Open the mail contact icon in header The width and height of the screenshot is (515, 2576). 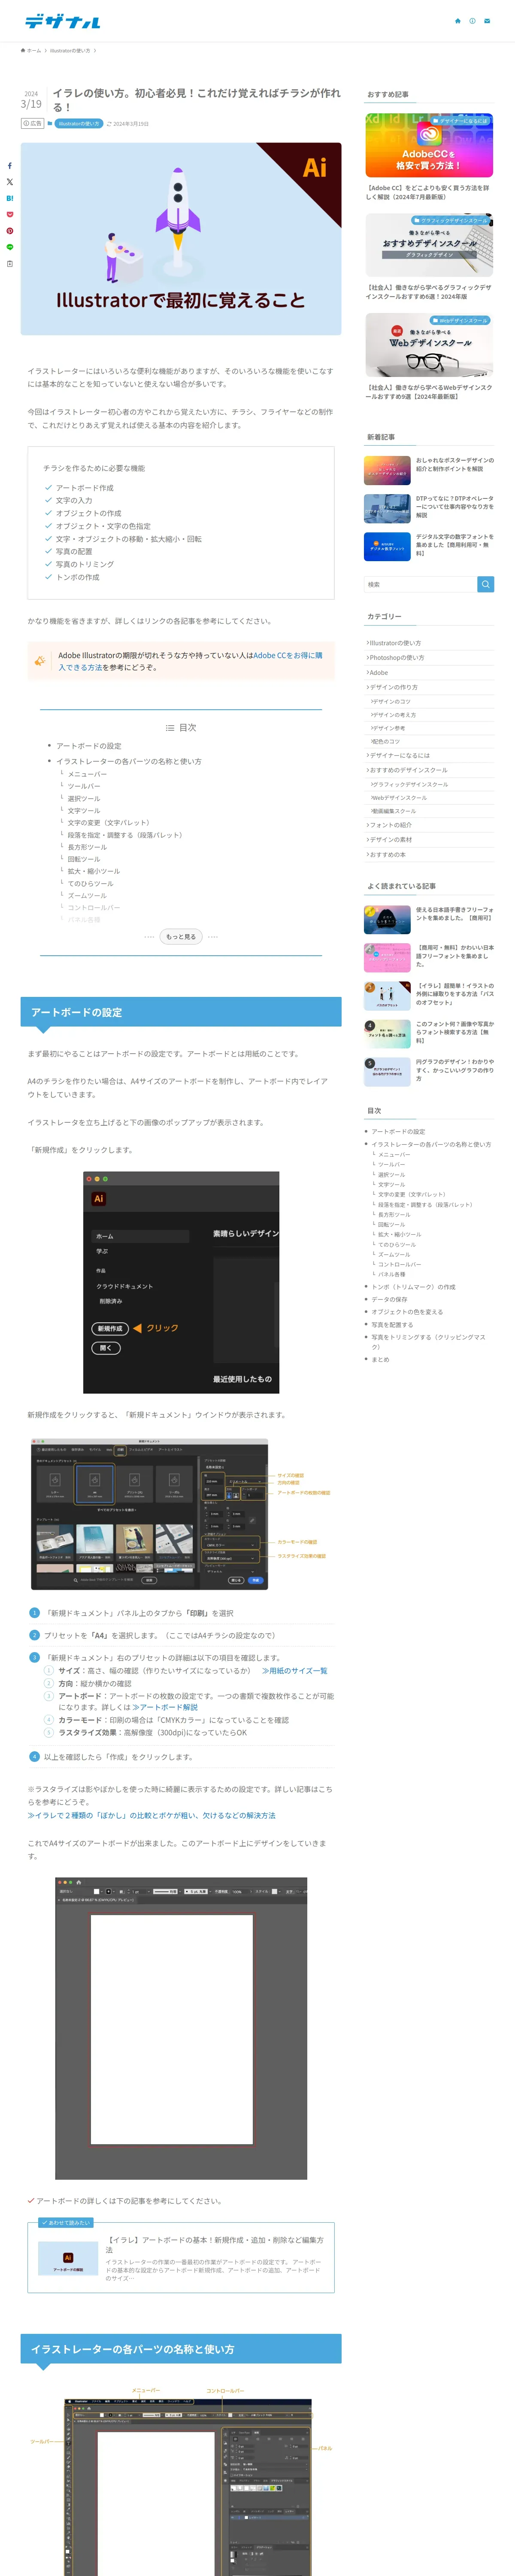[487, 21]
